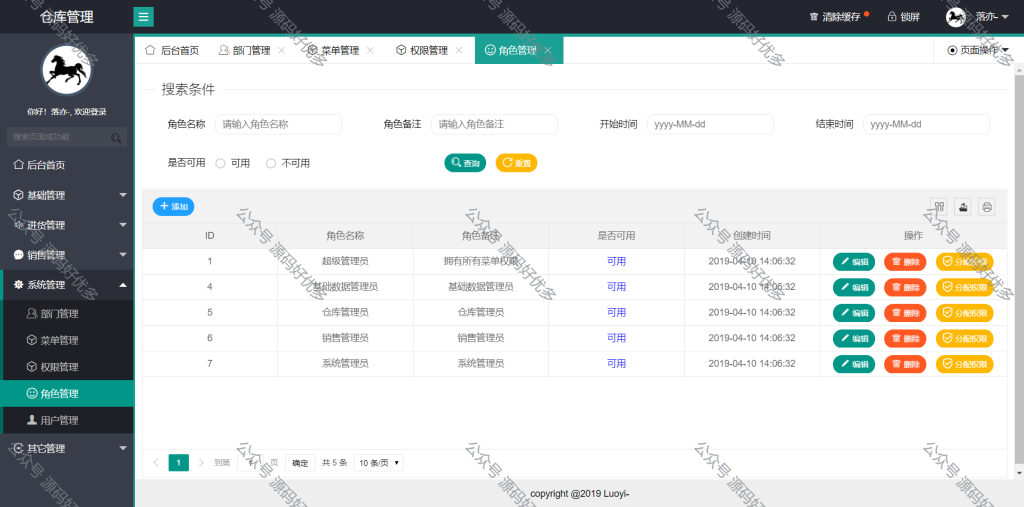Open 后台首页 in the sidebar
The image size is (1024, 507).
pyautogui.click(x=67, y=165)
